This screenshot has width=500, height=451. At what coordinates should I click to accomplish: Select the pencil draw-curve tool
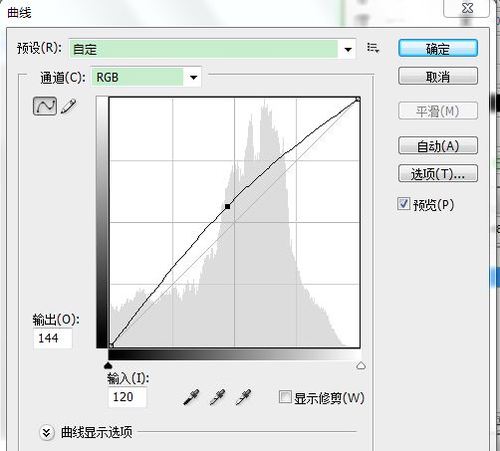[x=69, y=107]
